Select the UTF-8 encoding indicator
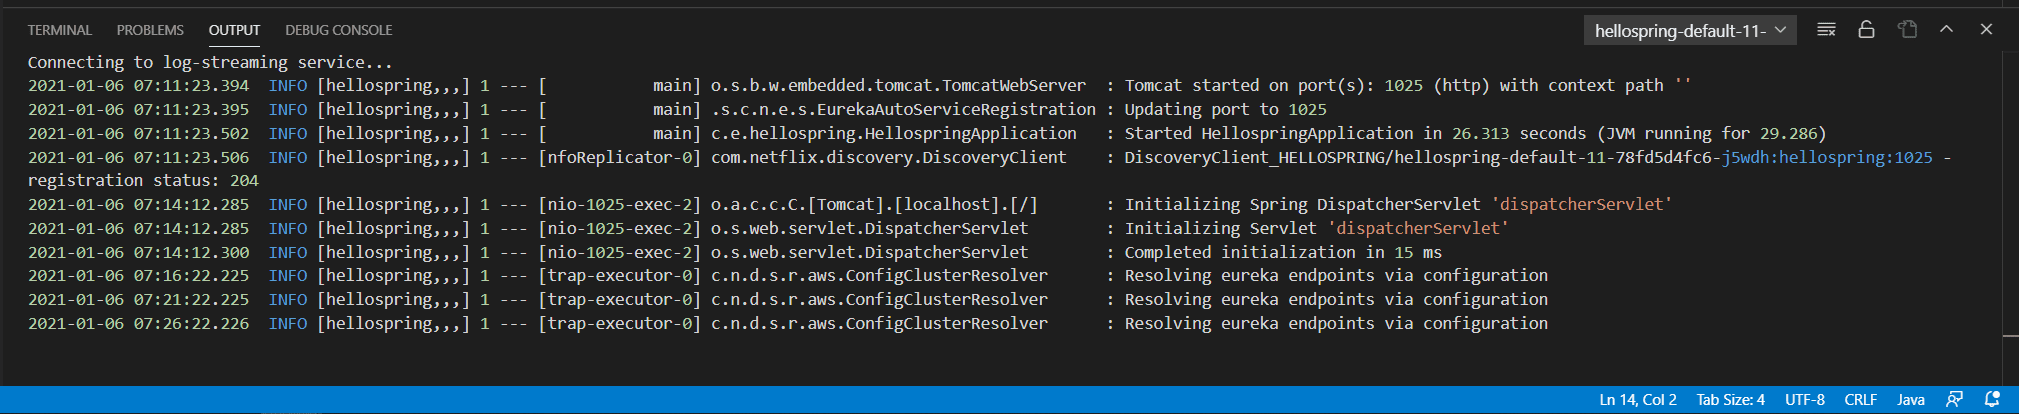This screenshot has width=2019, height=414. (1804, 400)
